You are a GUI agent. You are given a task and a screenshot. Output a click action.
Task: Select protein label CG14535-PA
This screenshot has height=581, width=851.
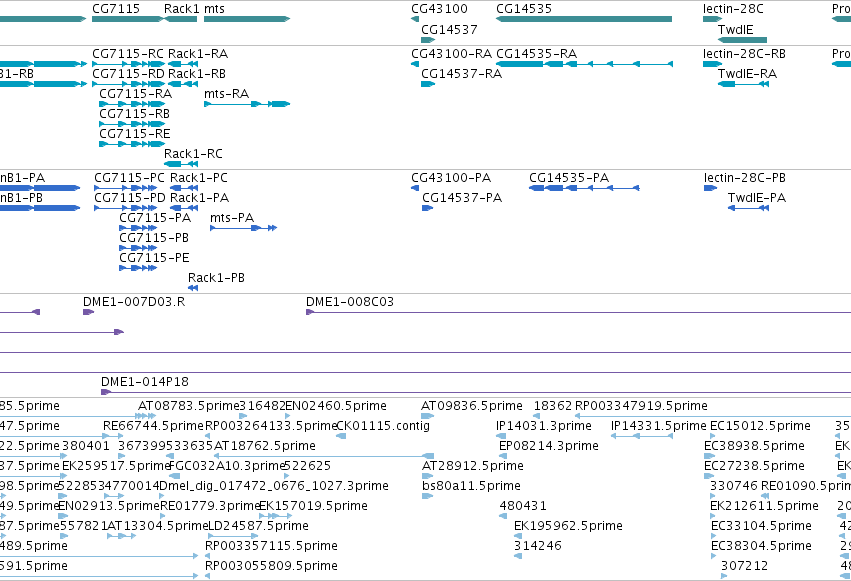[x=569, y=178]
